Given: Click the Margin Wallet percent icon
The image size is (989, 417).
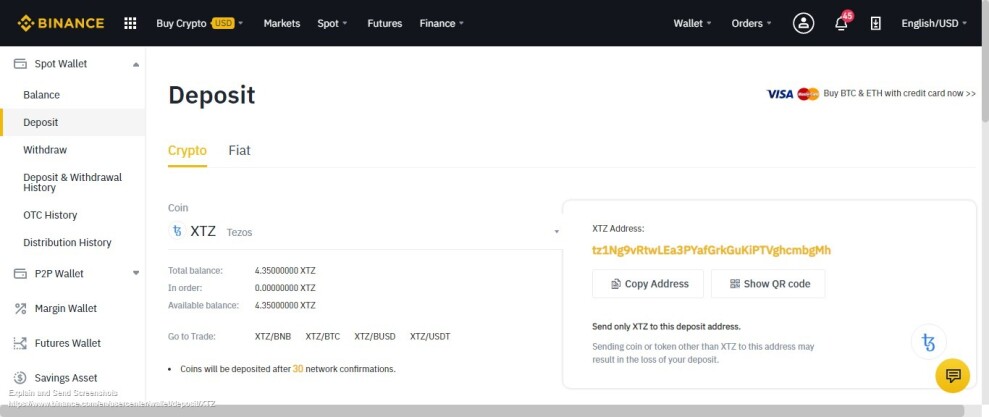Looking at the screenshot, I should [x=20, y=308].
